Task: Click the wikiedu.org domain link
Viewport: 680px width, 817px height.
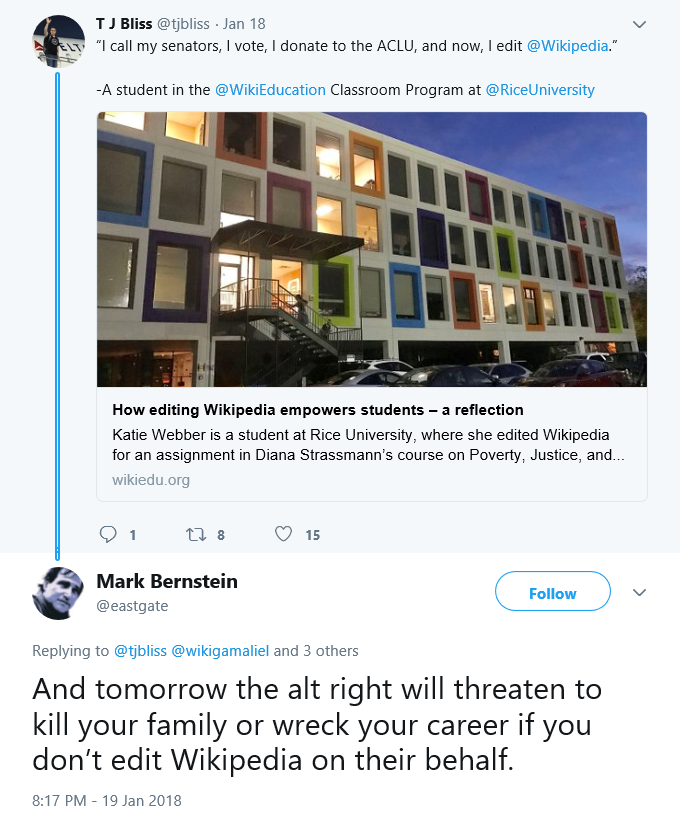Action: pyautogui.click(x=151, y=480)
